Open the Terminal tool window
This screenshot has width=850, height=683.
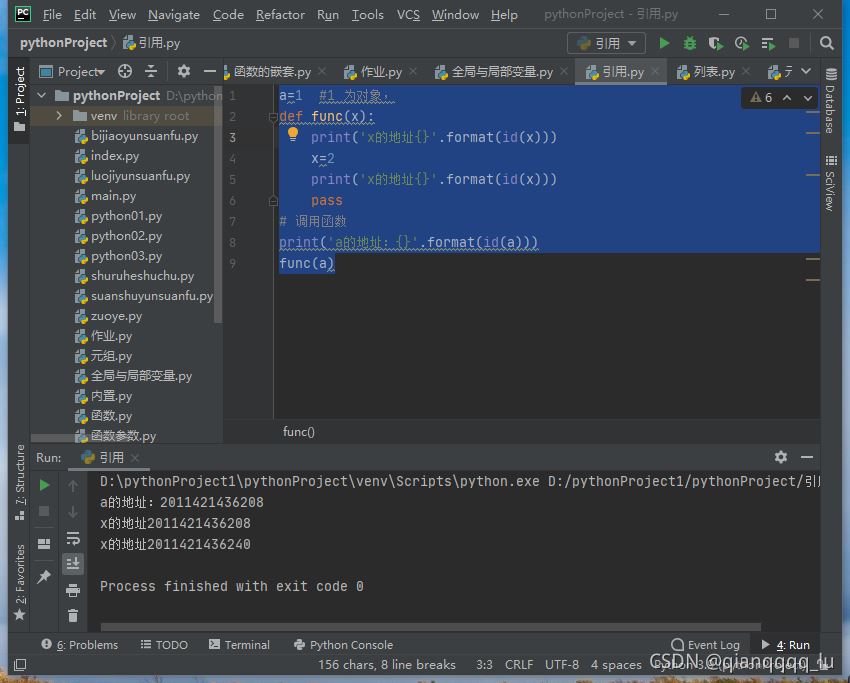[238, 645]
